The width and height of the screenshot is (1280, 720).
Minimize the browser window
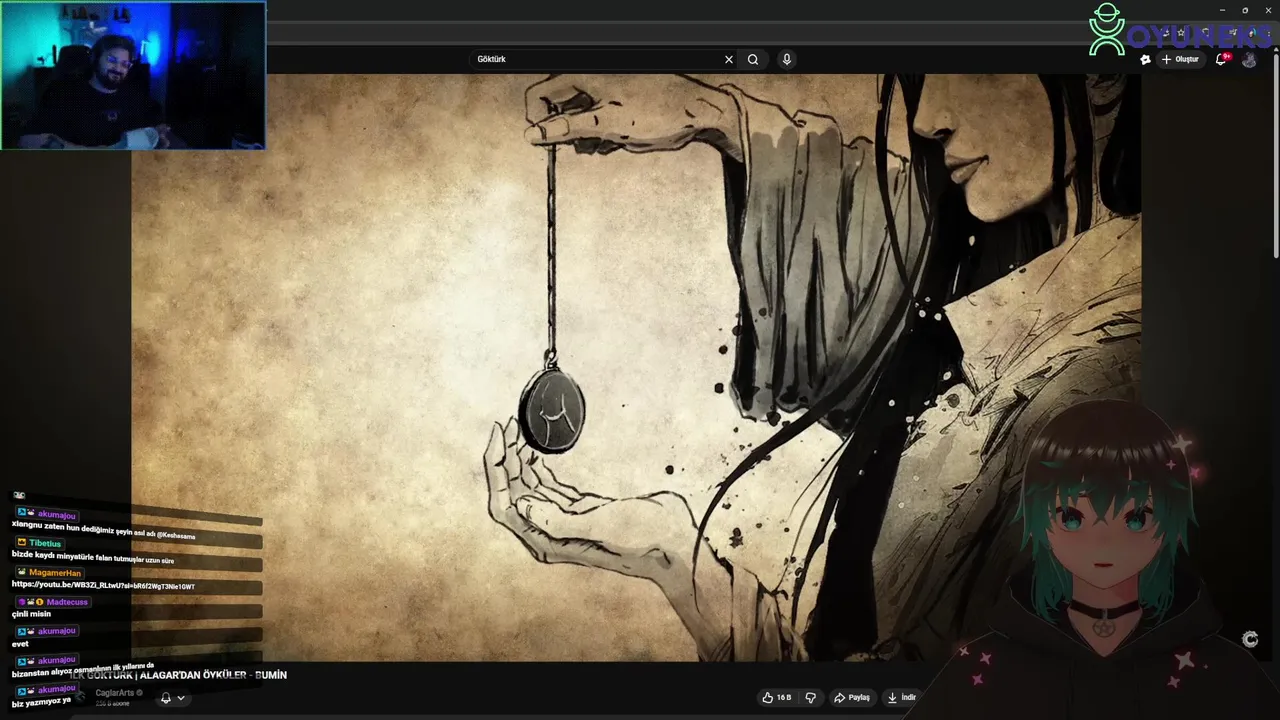1222,10
